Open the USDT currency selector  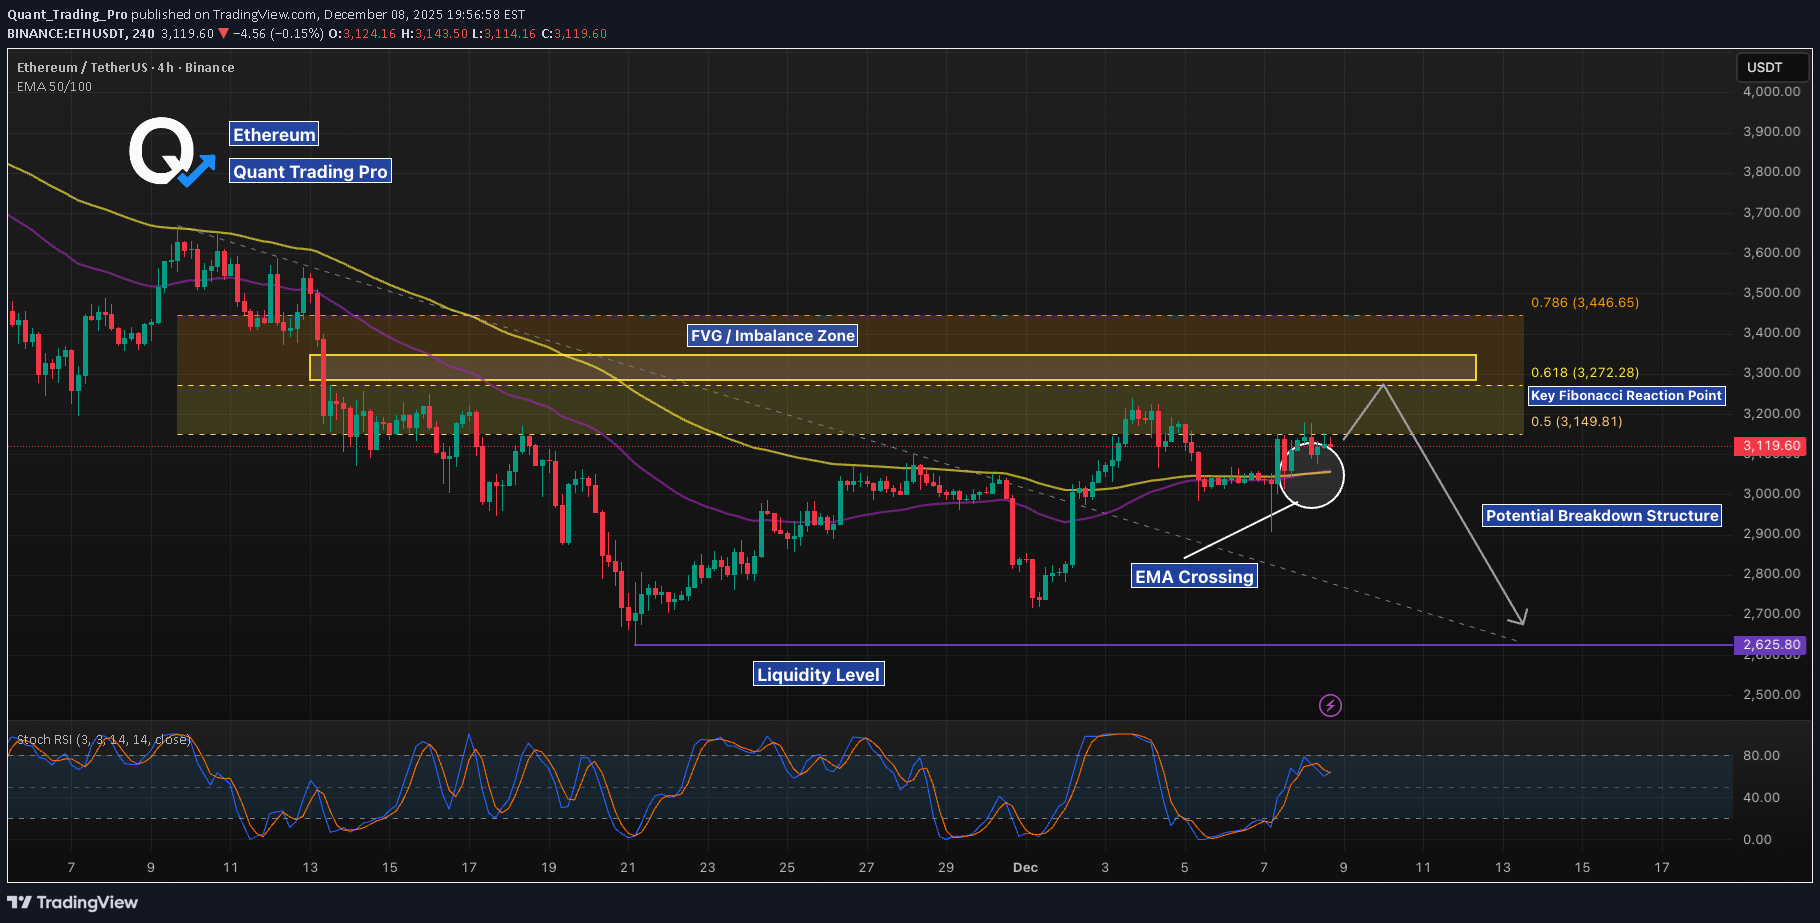click(x=1770, y=67)
